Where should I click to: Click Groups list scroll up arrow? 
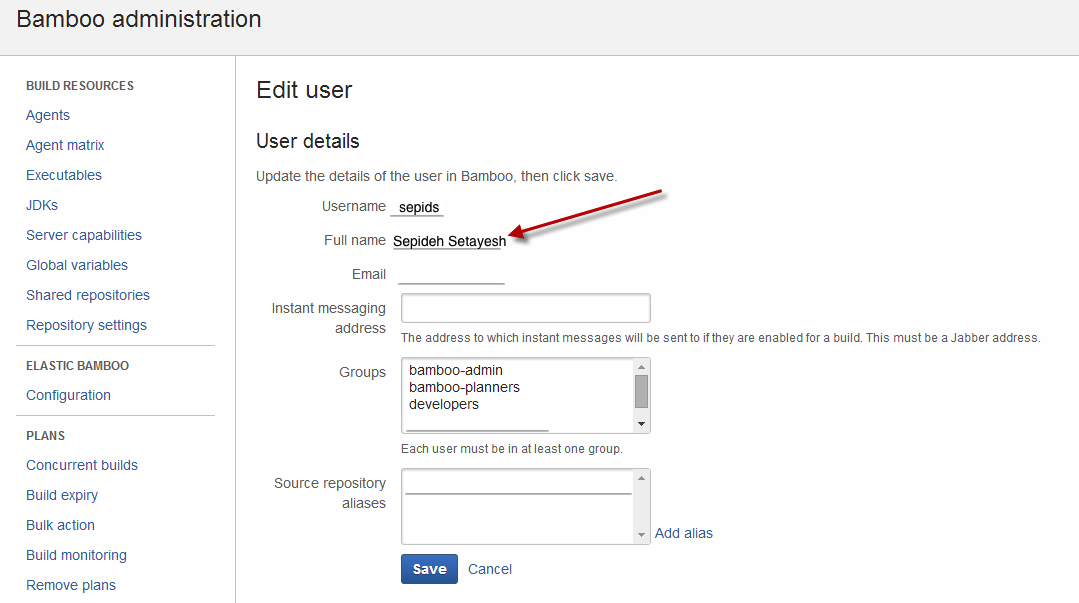(x=641, y=367)
